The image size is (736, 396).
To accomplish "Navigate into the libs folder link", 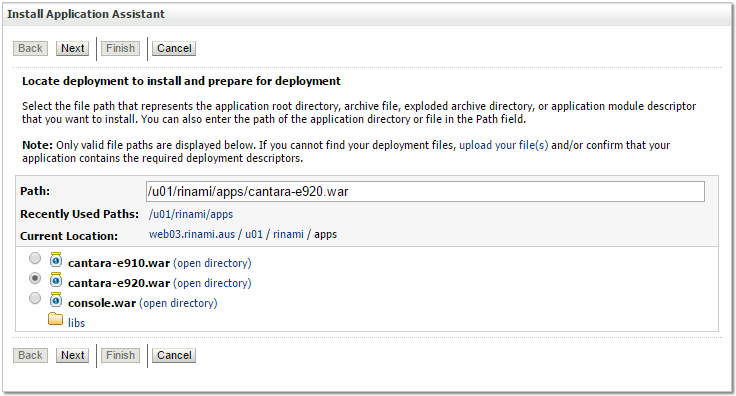I will click(x=77, y=323).
